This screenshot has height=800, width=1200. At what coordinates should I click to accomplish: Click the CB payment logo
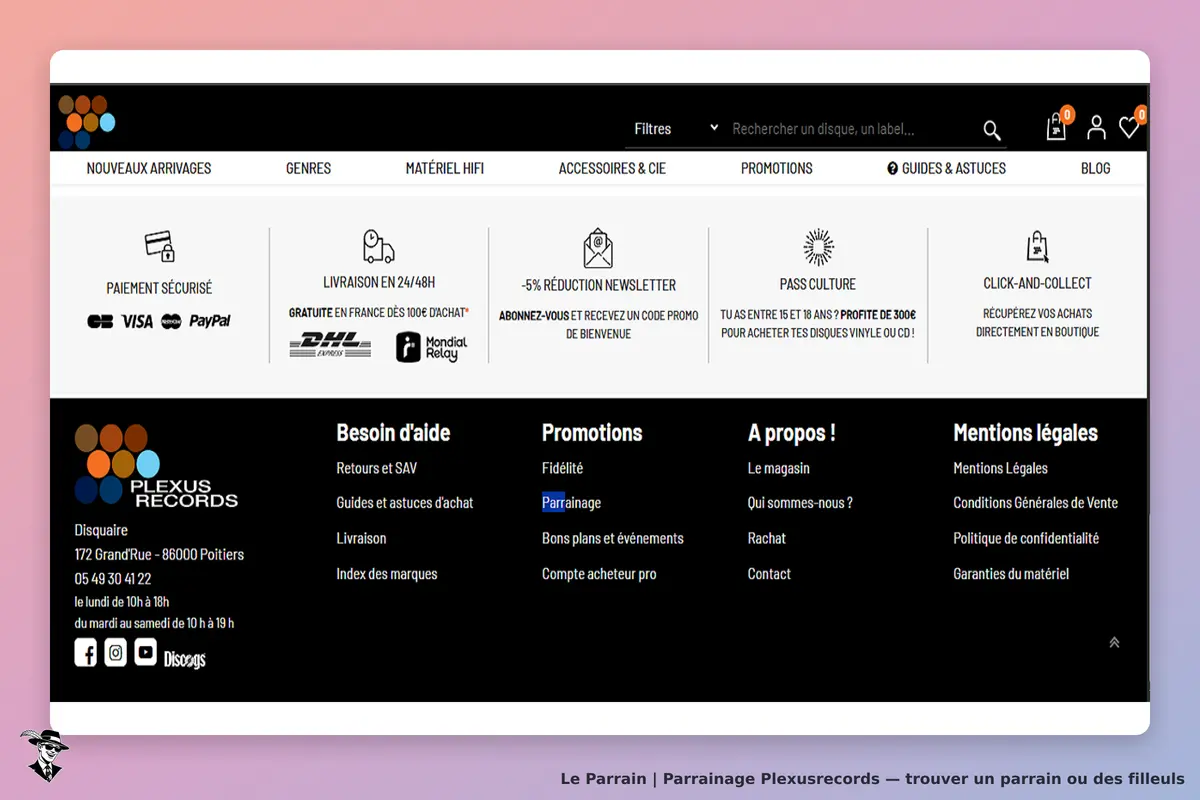pyautogui.click(x=100, y=321)
